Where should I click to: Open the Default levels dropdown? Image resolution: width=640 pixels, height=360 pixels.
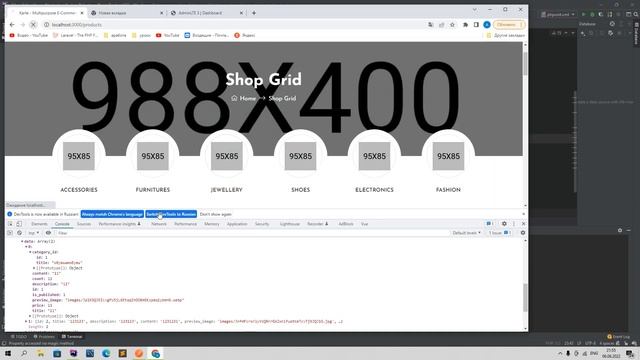point(467,233)
